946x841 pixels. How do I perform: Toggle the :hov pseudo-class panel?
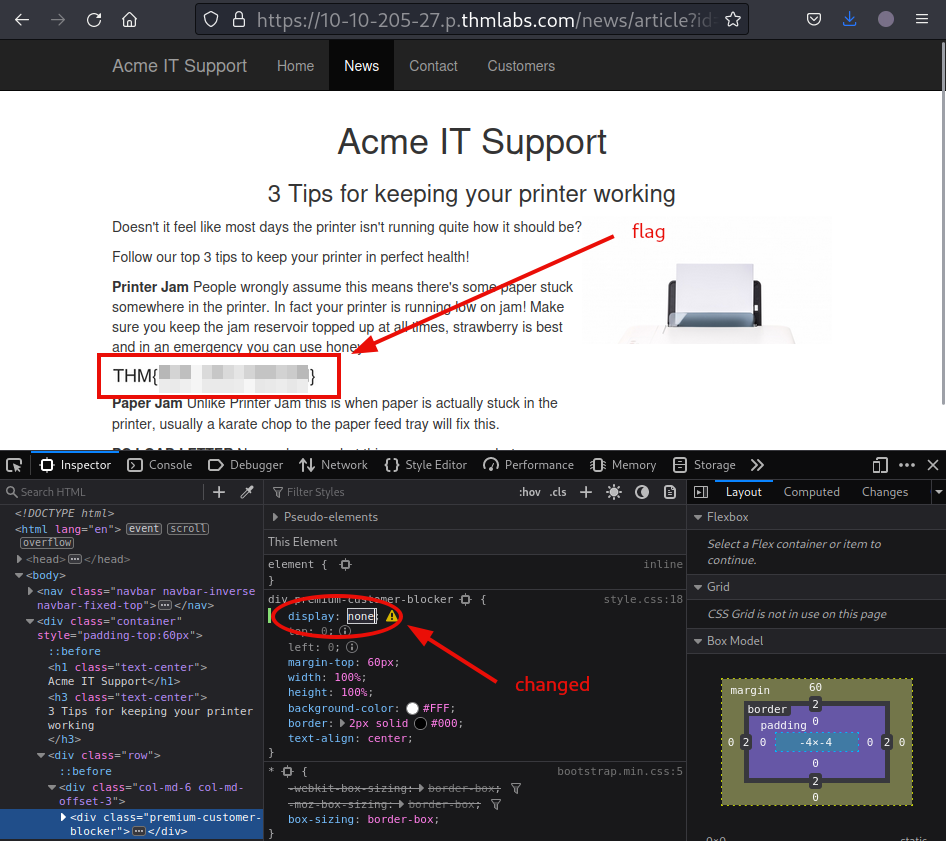click(x=529, y=492)
